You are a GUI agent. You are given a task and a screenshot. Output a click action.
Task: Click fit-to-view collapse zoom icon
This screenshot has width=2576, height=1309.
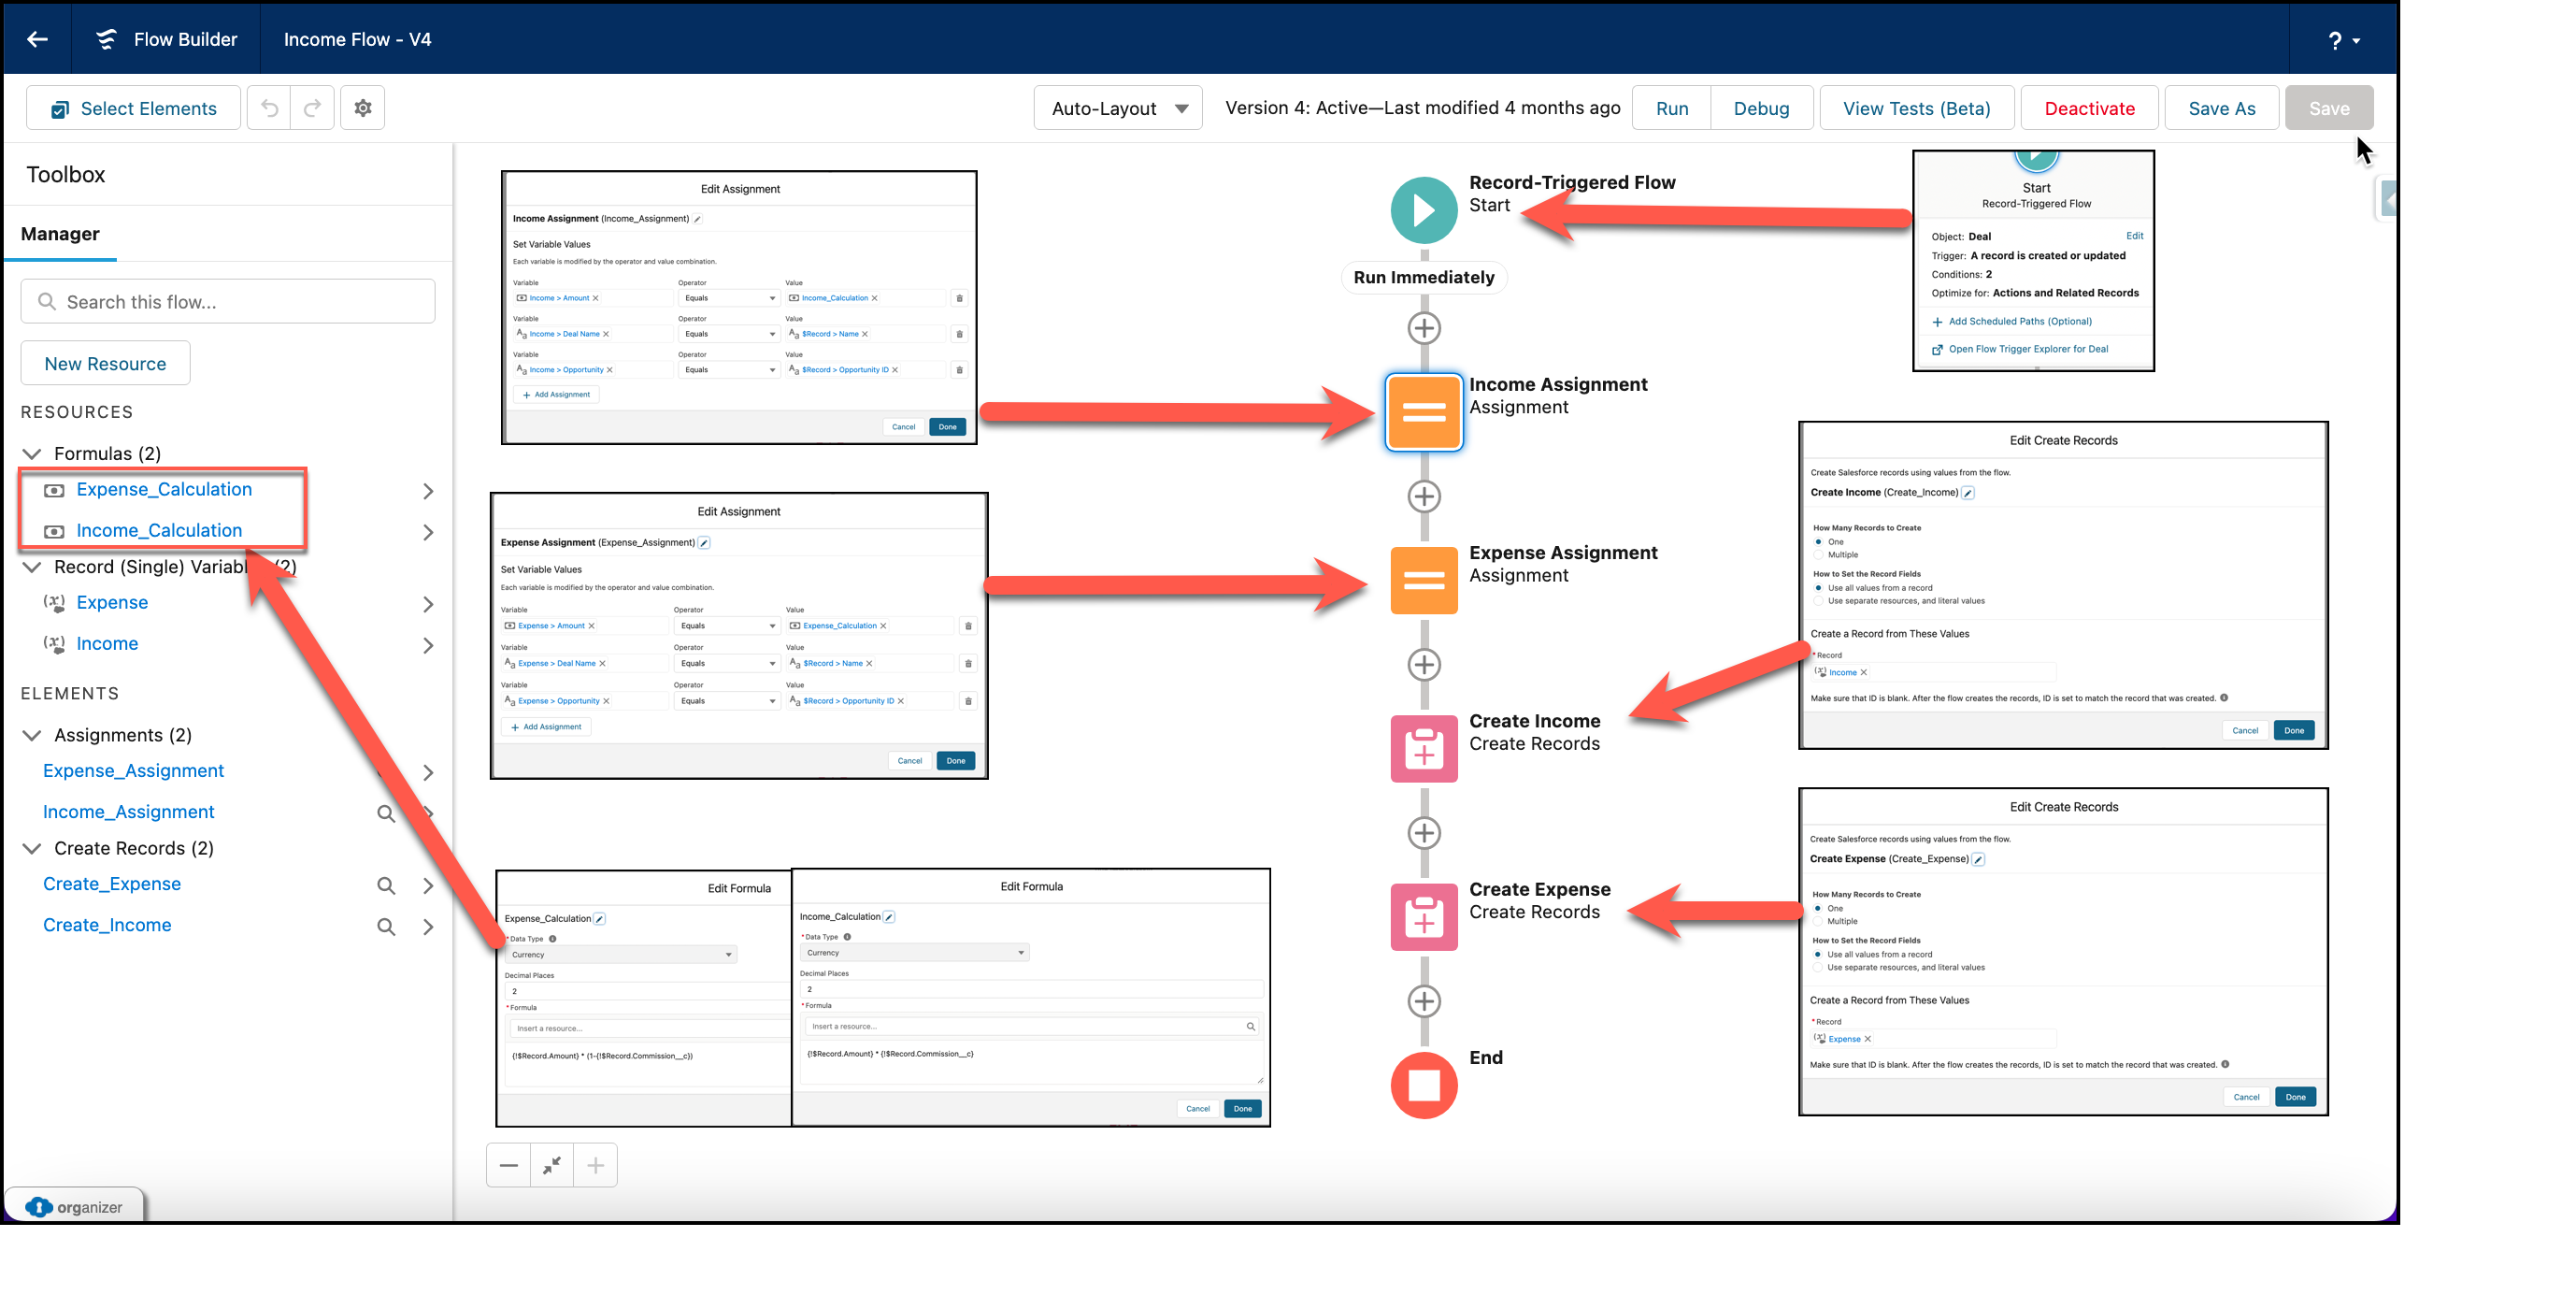552,1165
